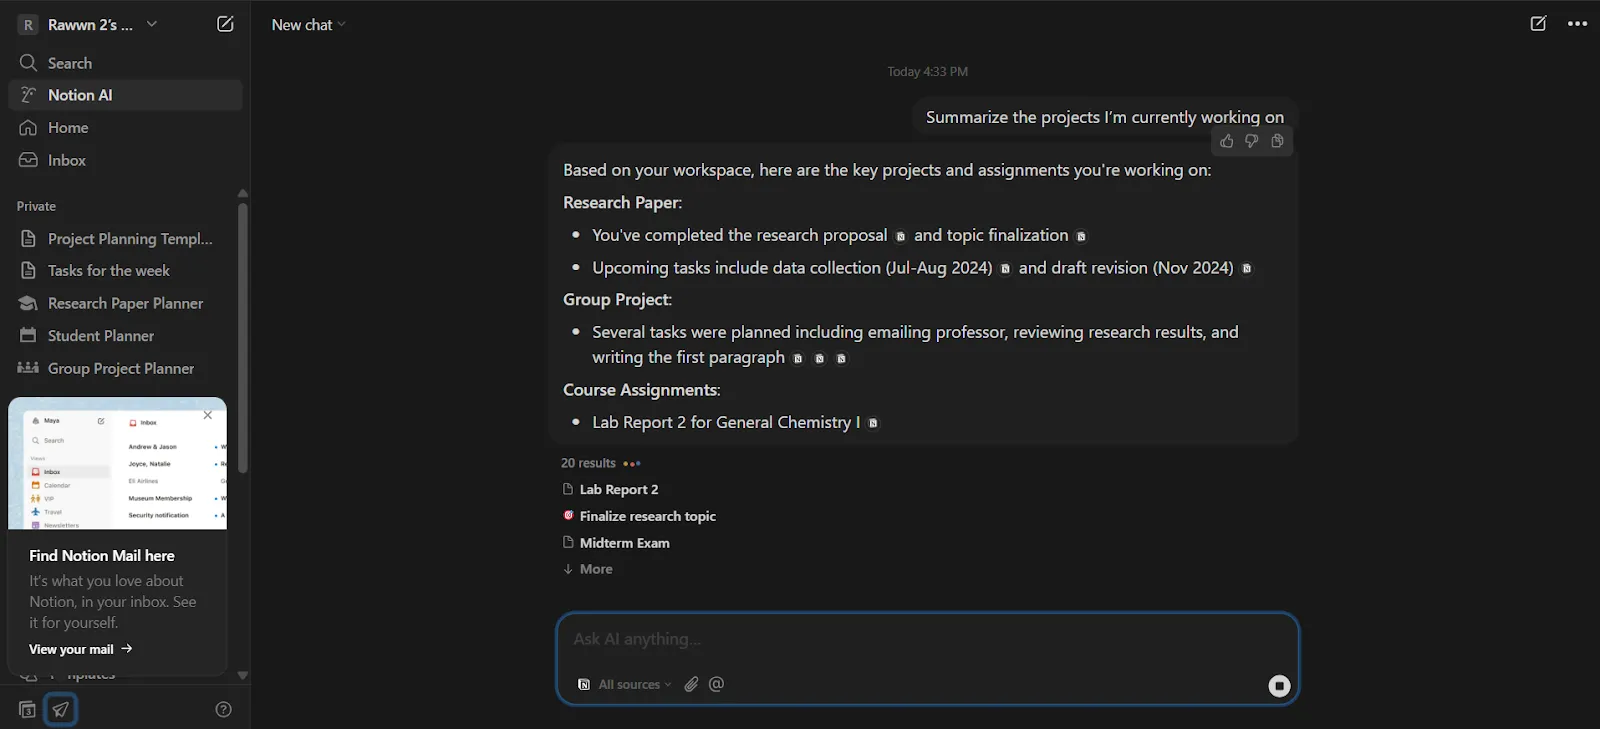Image resolution: width=1600 pixels, height=729 pixels.
Task: Open the Lab Report 2 result link
Action: [x=618, y=490]
